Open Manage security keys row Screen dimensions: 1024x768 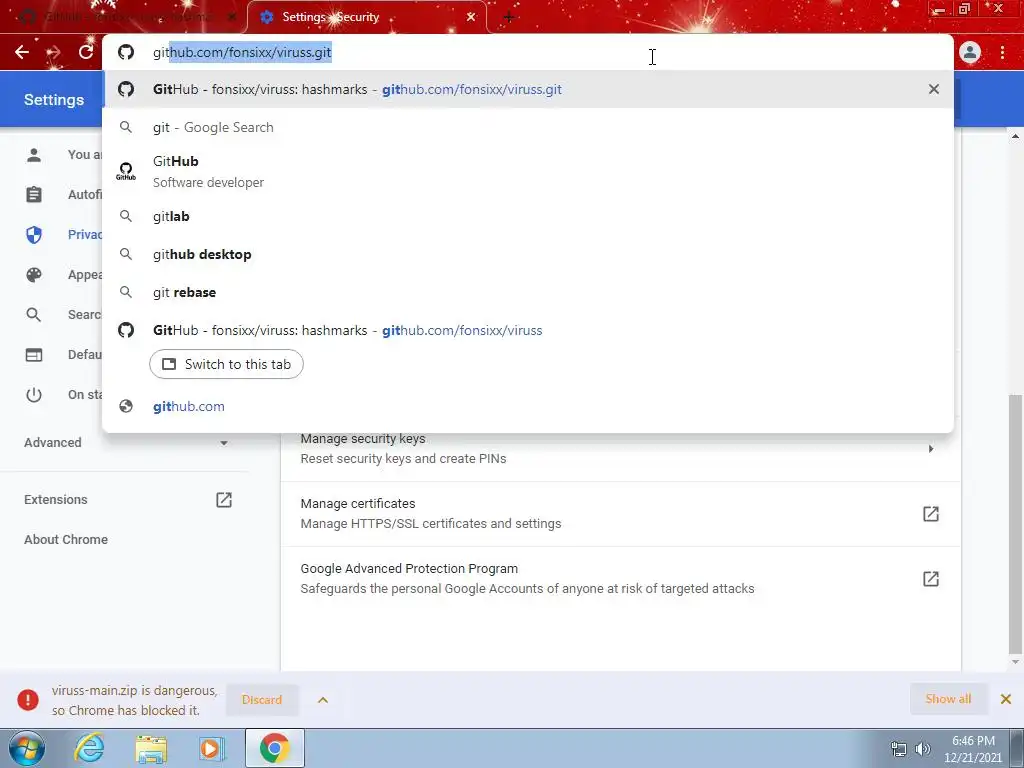click(x=620, y=449)
